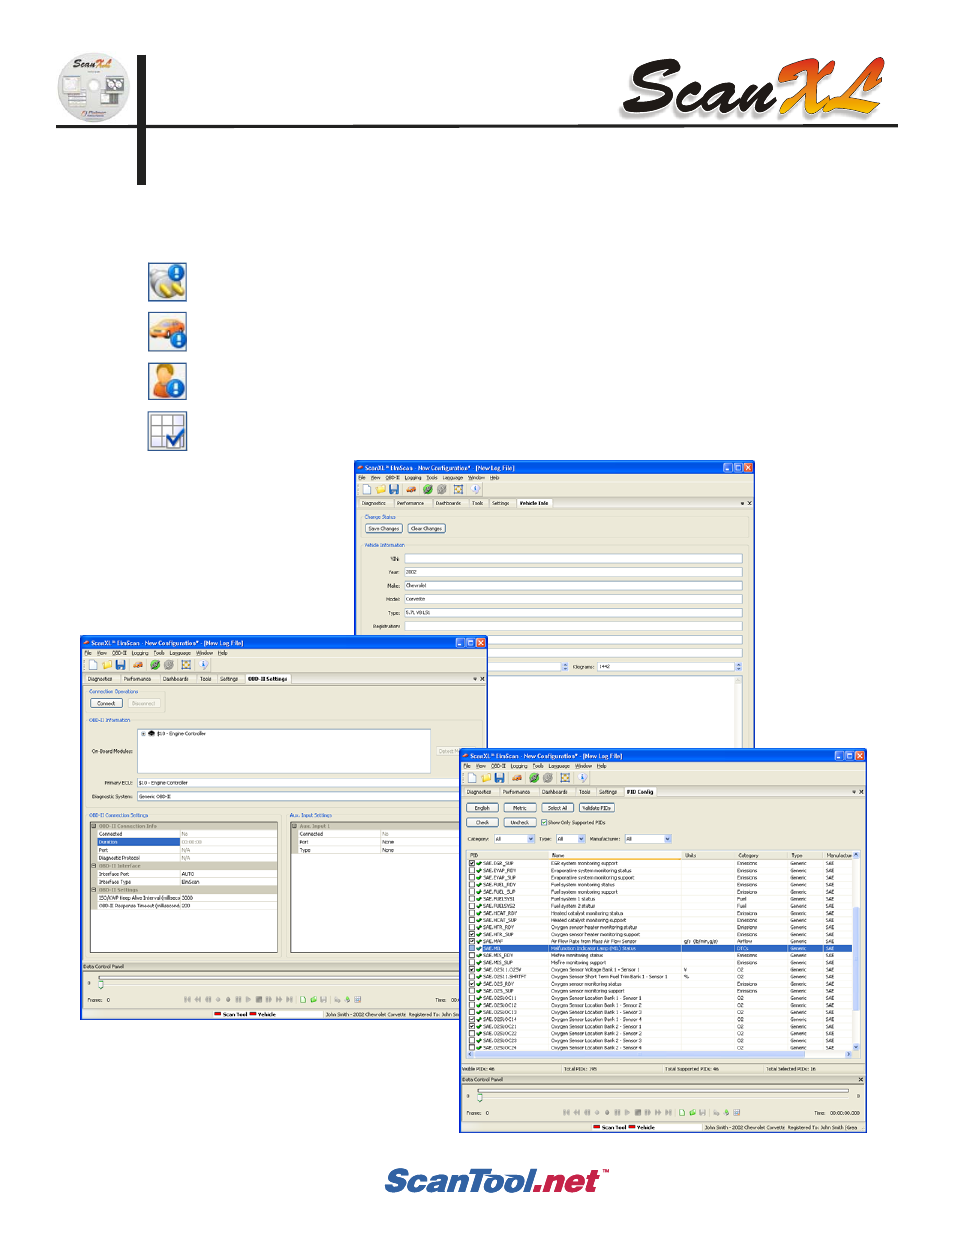This screenshot has width=954, height=1235.
Task: Click green connect icon in Vehicle Info window
Action: (428, 489)
